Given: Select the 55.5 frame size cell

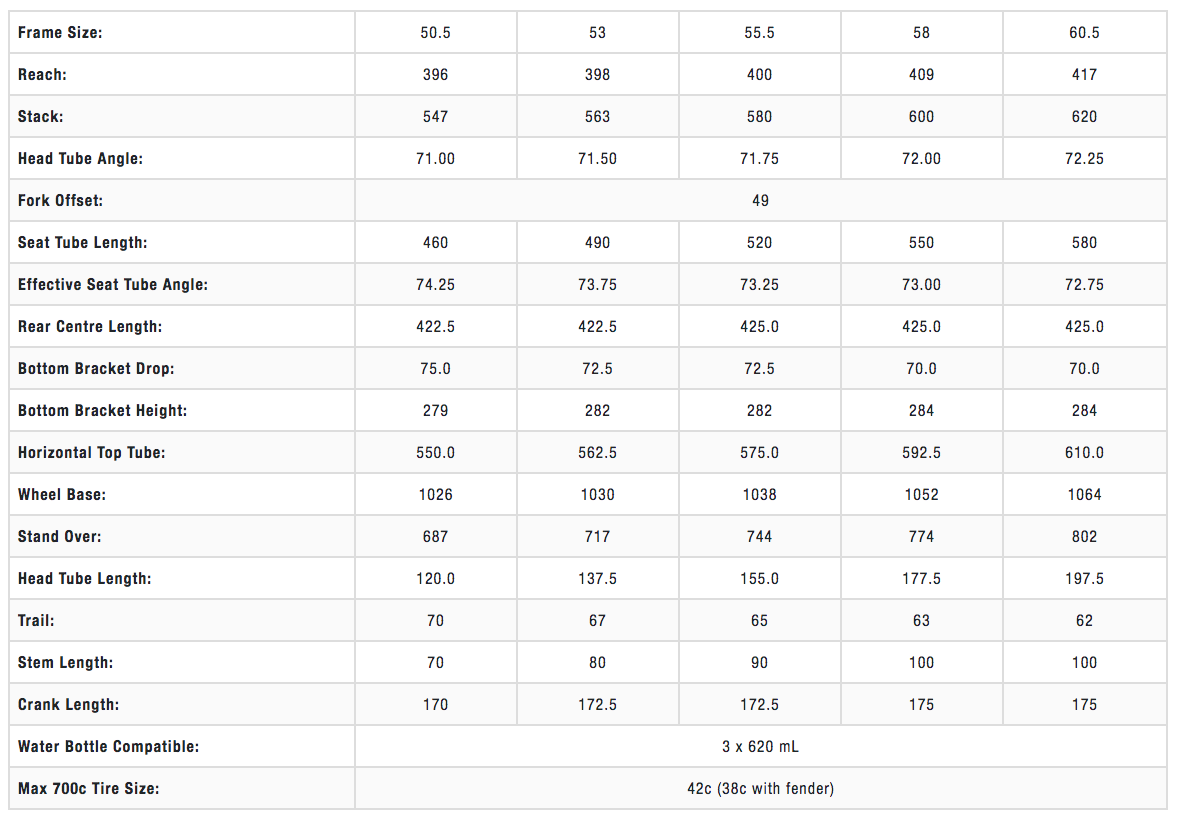Looking at the screenshot, I should pos(759,33).
